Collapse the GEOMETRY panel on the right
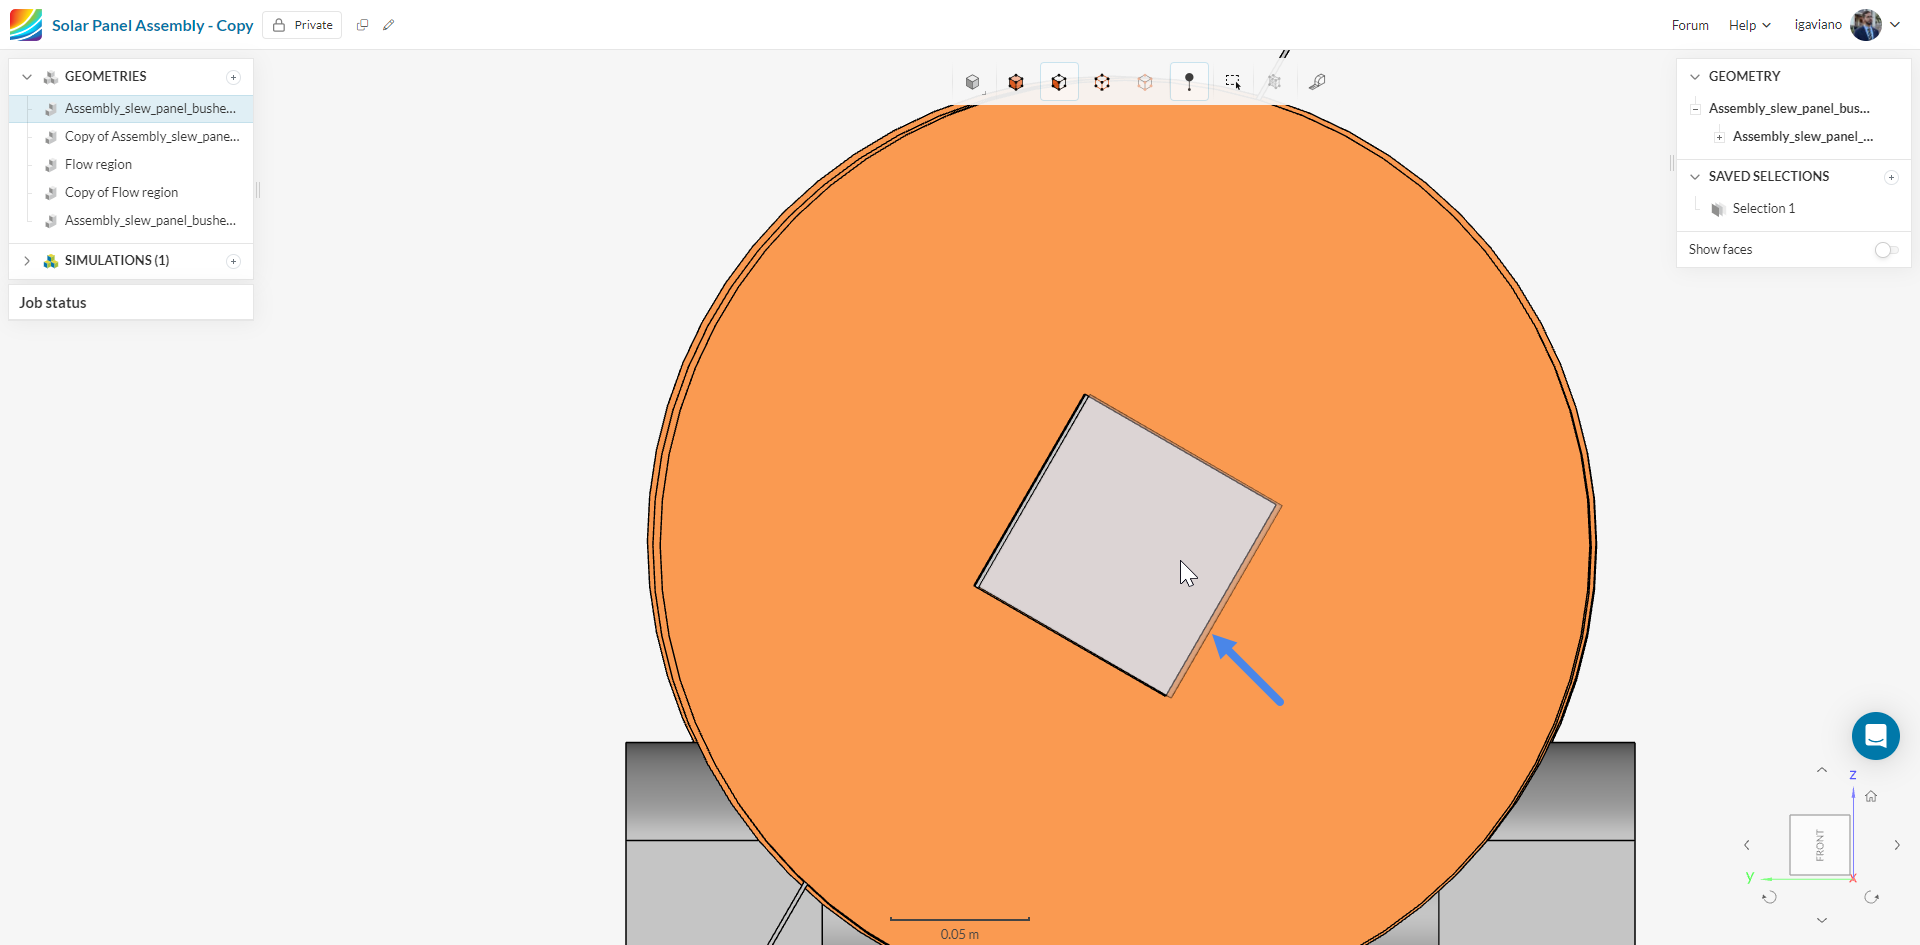This screenshot has height=945, width=1920. [x=1695, y=77]
